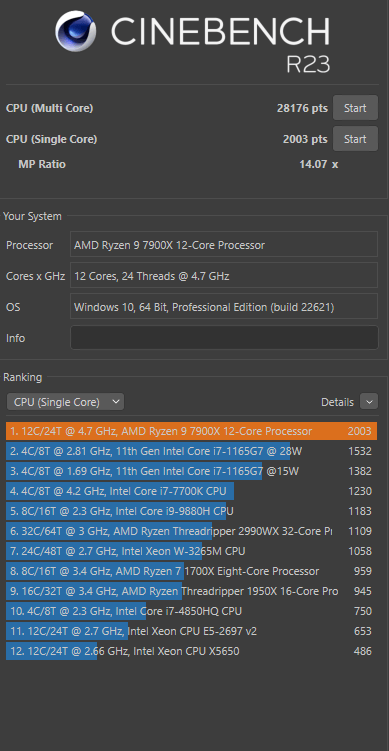Click the Cores x GHz field
389x751 pixels.
(224, 276)
